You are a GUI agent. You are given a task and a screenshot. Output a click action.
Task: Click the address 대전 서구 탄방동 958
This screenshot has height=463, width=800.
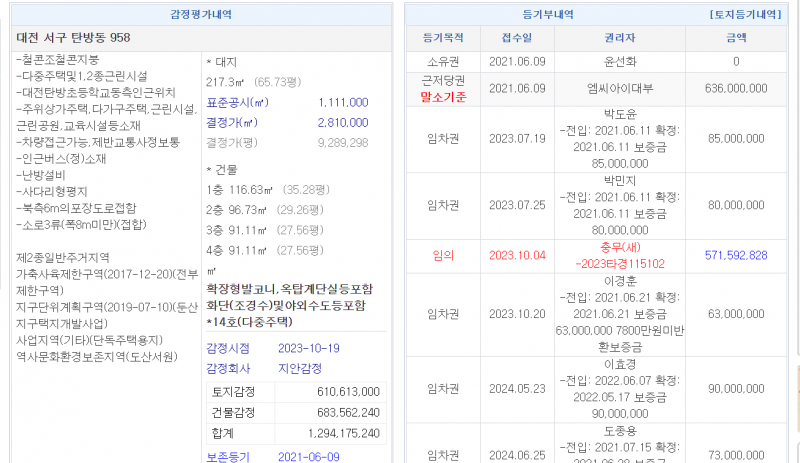(73, 37)
